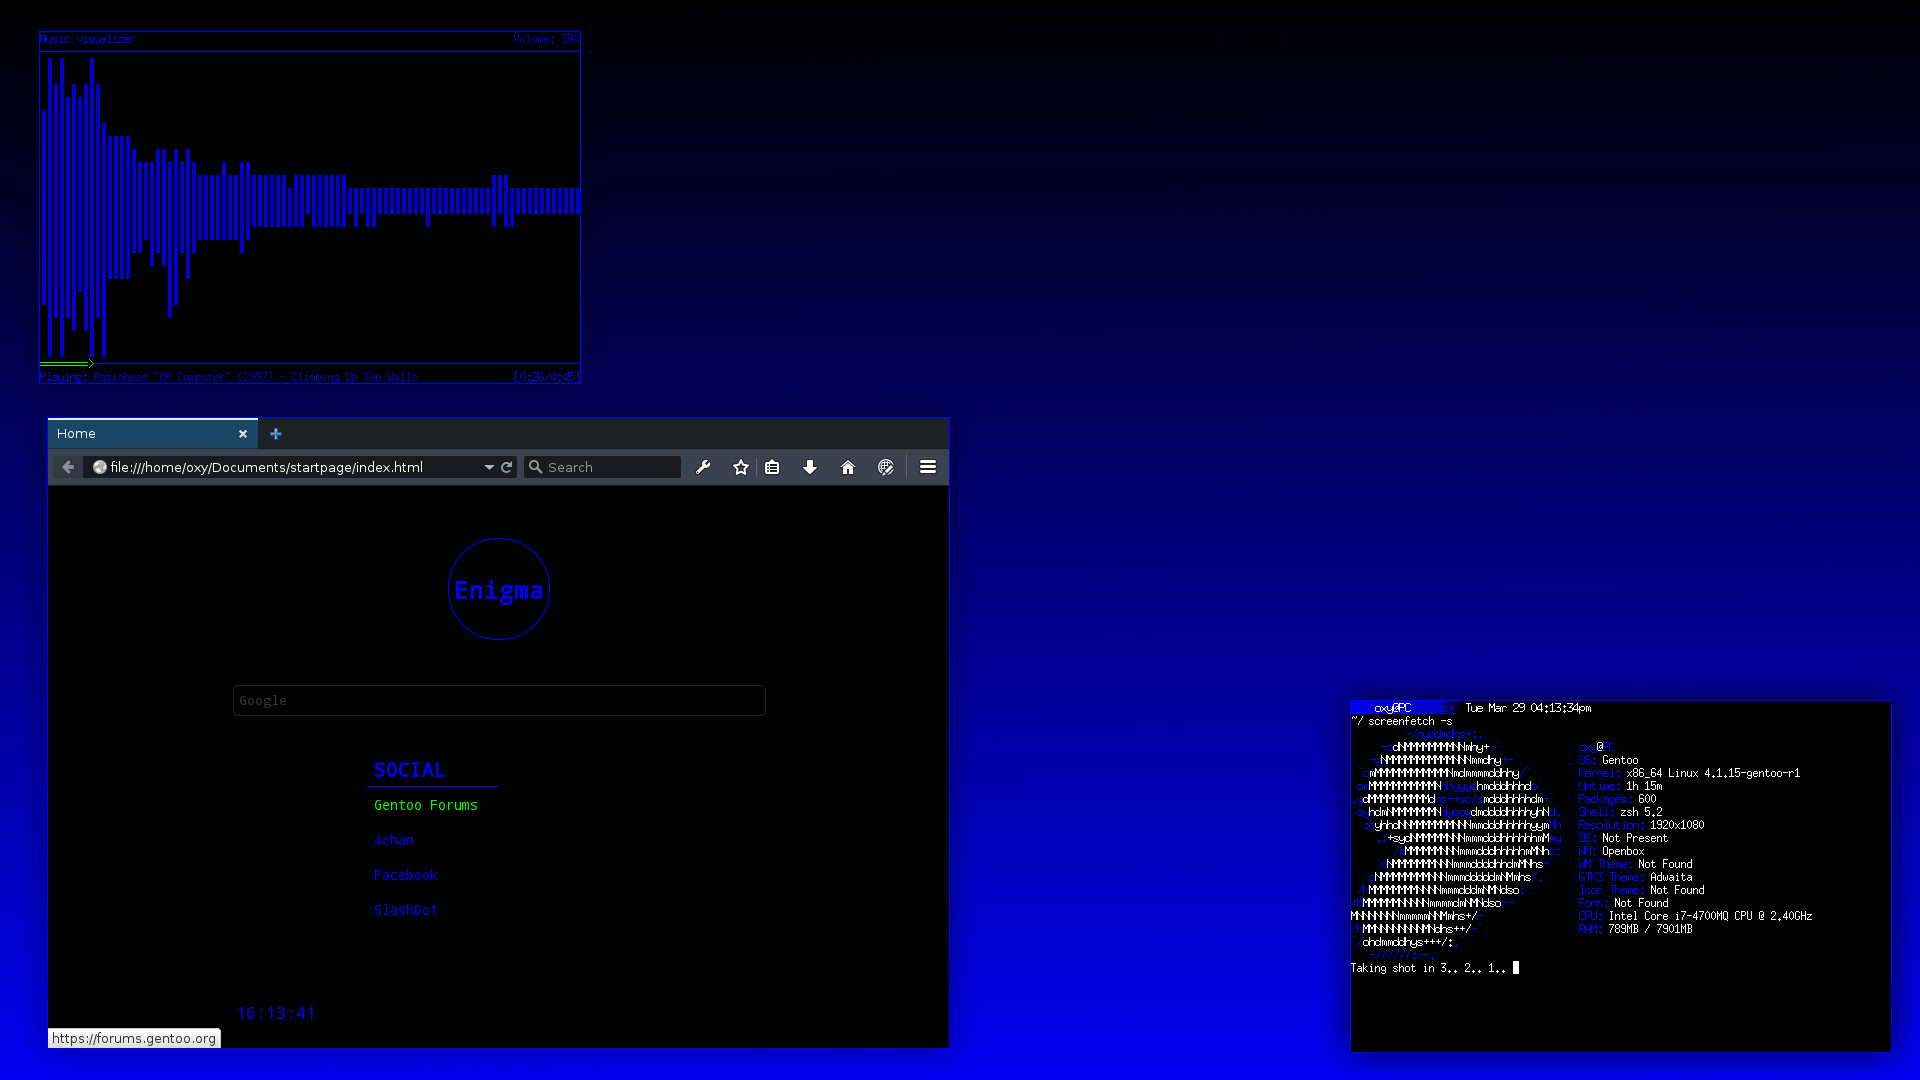Screen dimensions: 1920x1080
Task: Reload the startpage with the refresh icon
Action: click(507, 467)
